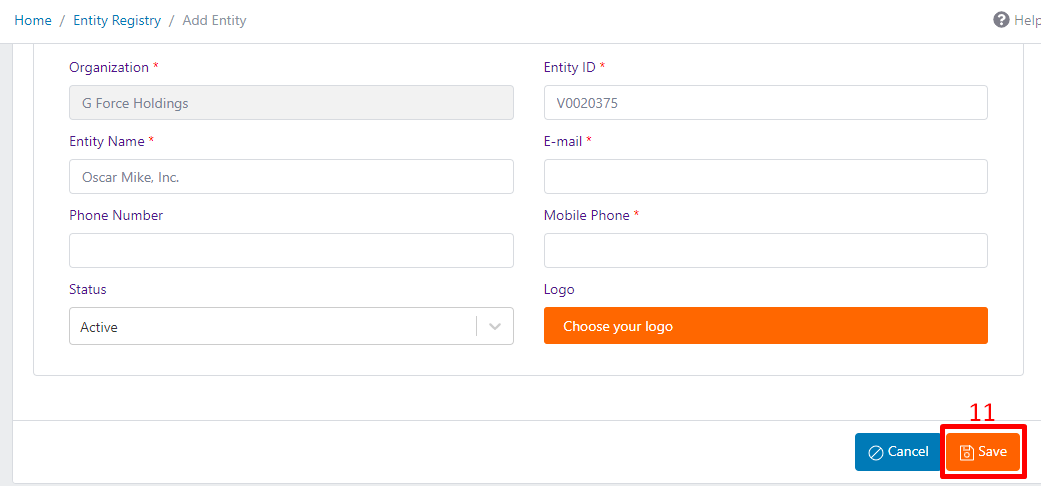Click the Mobile Phone input field
1041x486 pixels.
(765, 250)
